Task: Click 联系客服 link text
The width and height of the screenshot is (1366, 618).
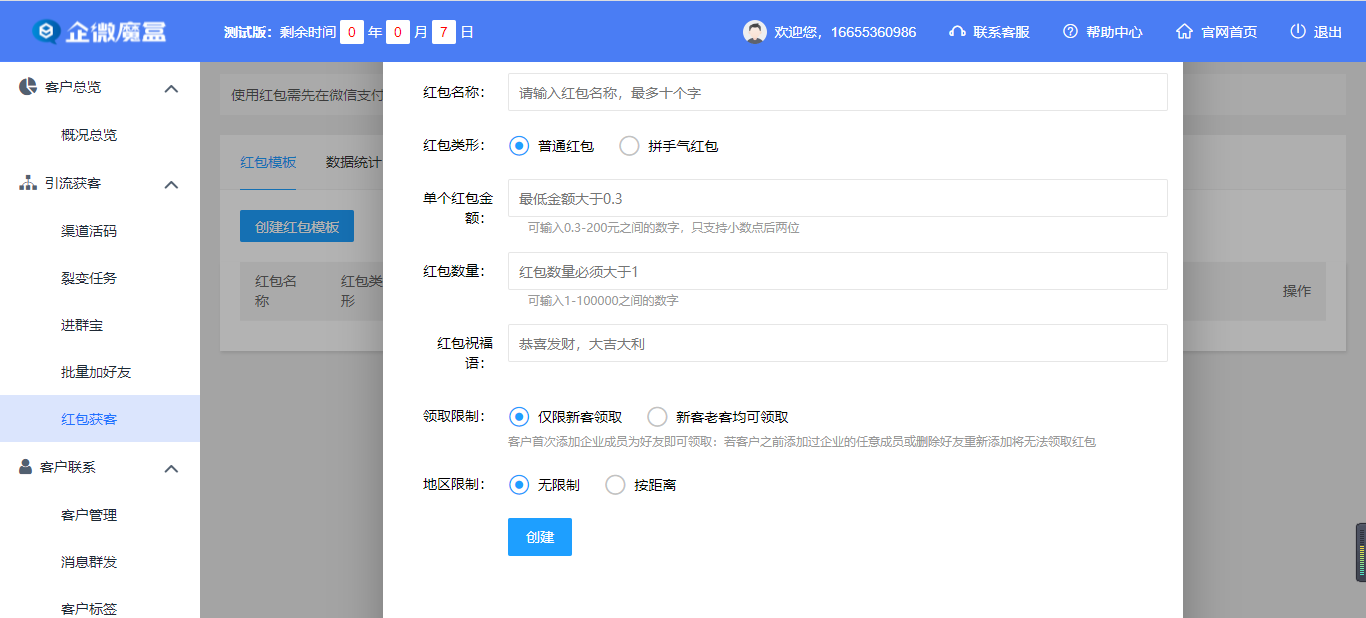Action: (x=1001, y=32)
